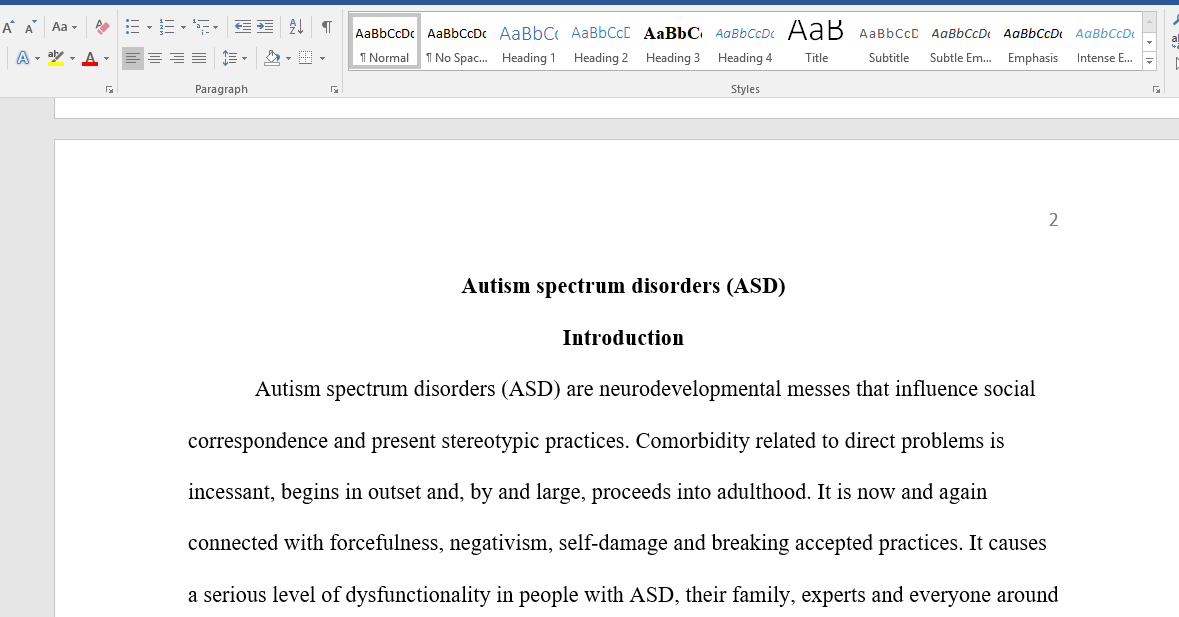Image resolution: width=1179 pixels, height=617 pixels.
Task: Go to next row of styles gallery
Action: (1150, 42)
